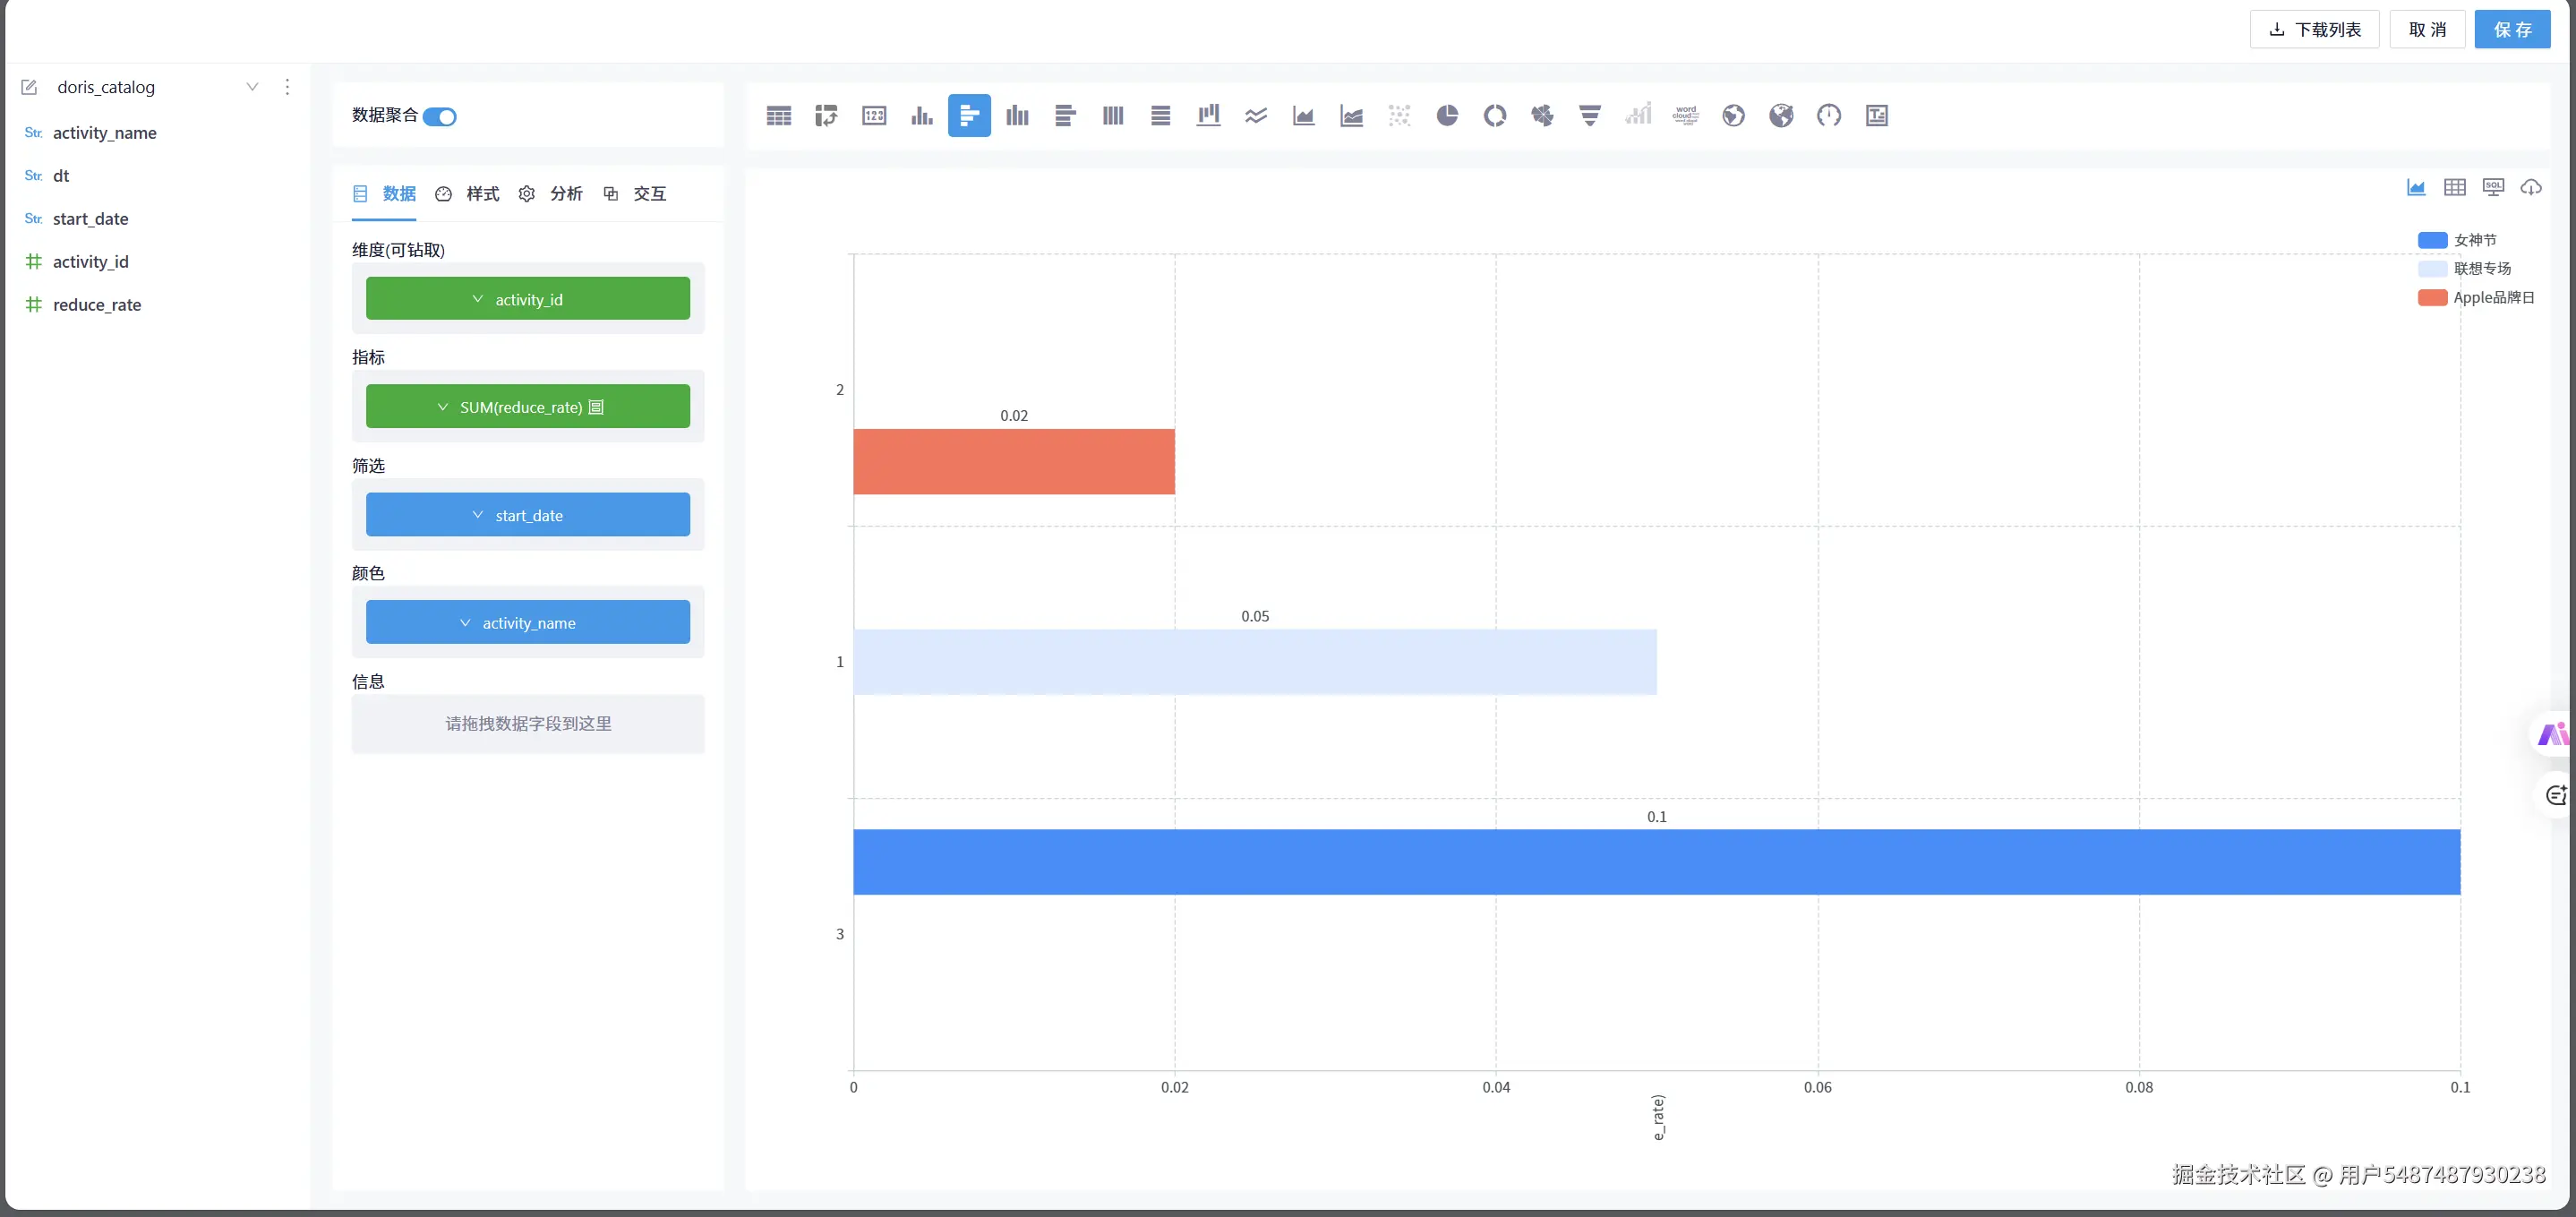Click the Apple品牌日 red color swatch

(x=2431, y=298)
